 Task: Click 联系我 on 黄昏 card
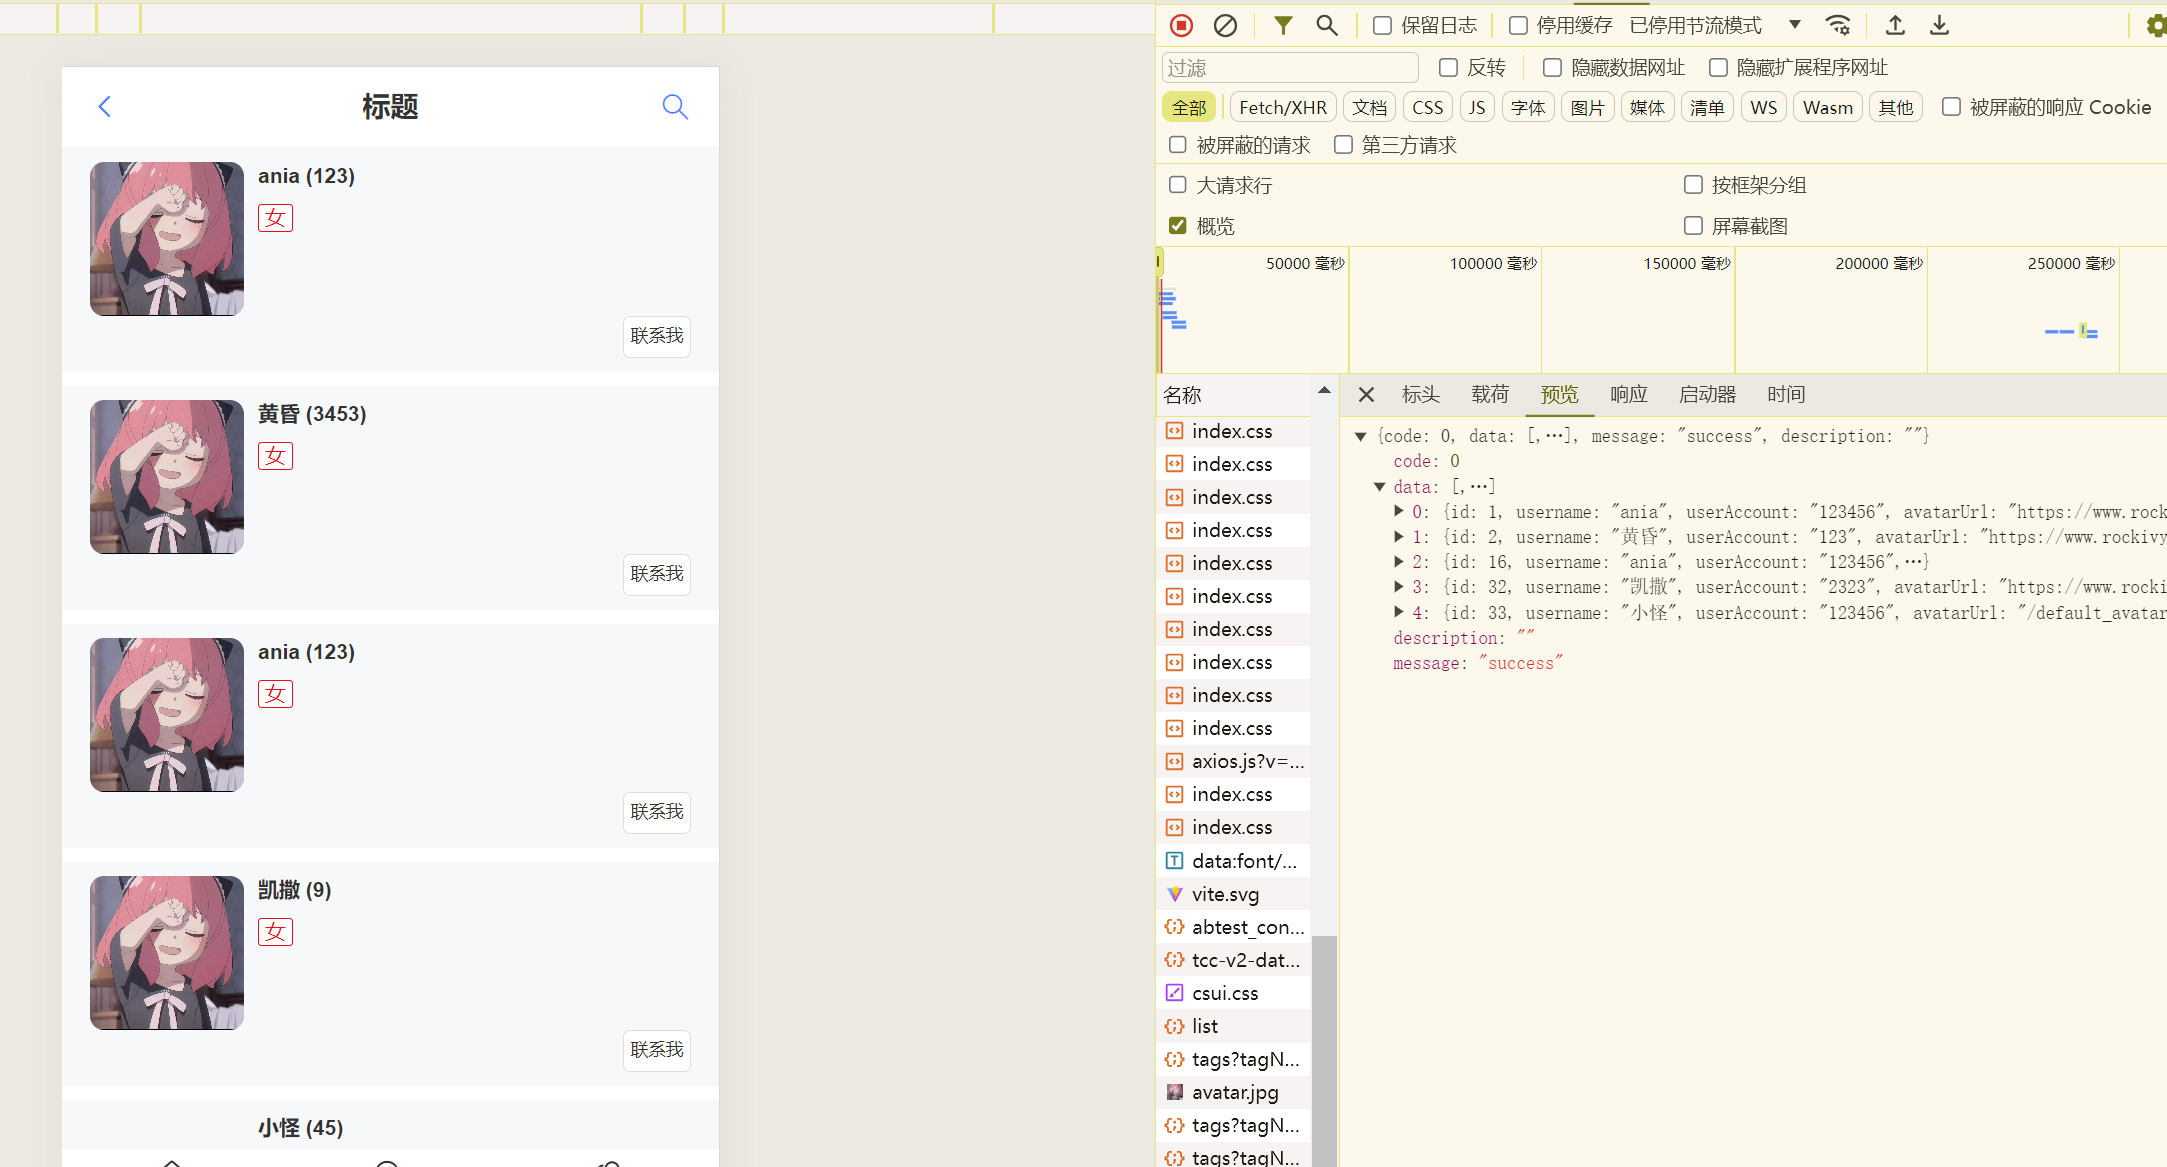(657, 574)
